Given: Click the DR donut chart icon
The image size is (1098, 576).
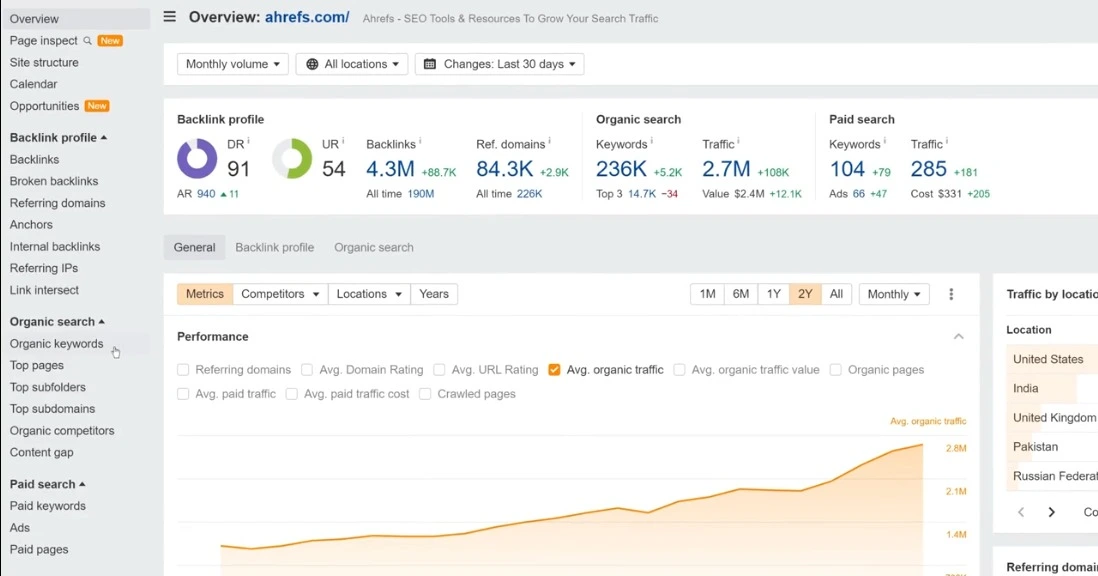Looking at the screenshot, I should (x=197, y=158).
